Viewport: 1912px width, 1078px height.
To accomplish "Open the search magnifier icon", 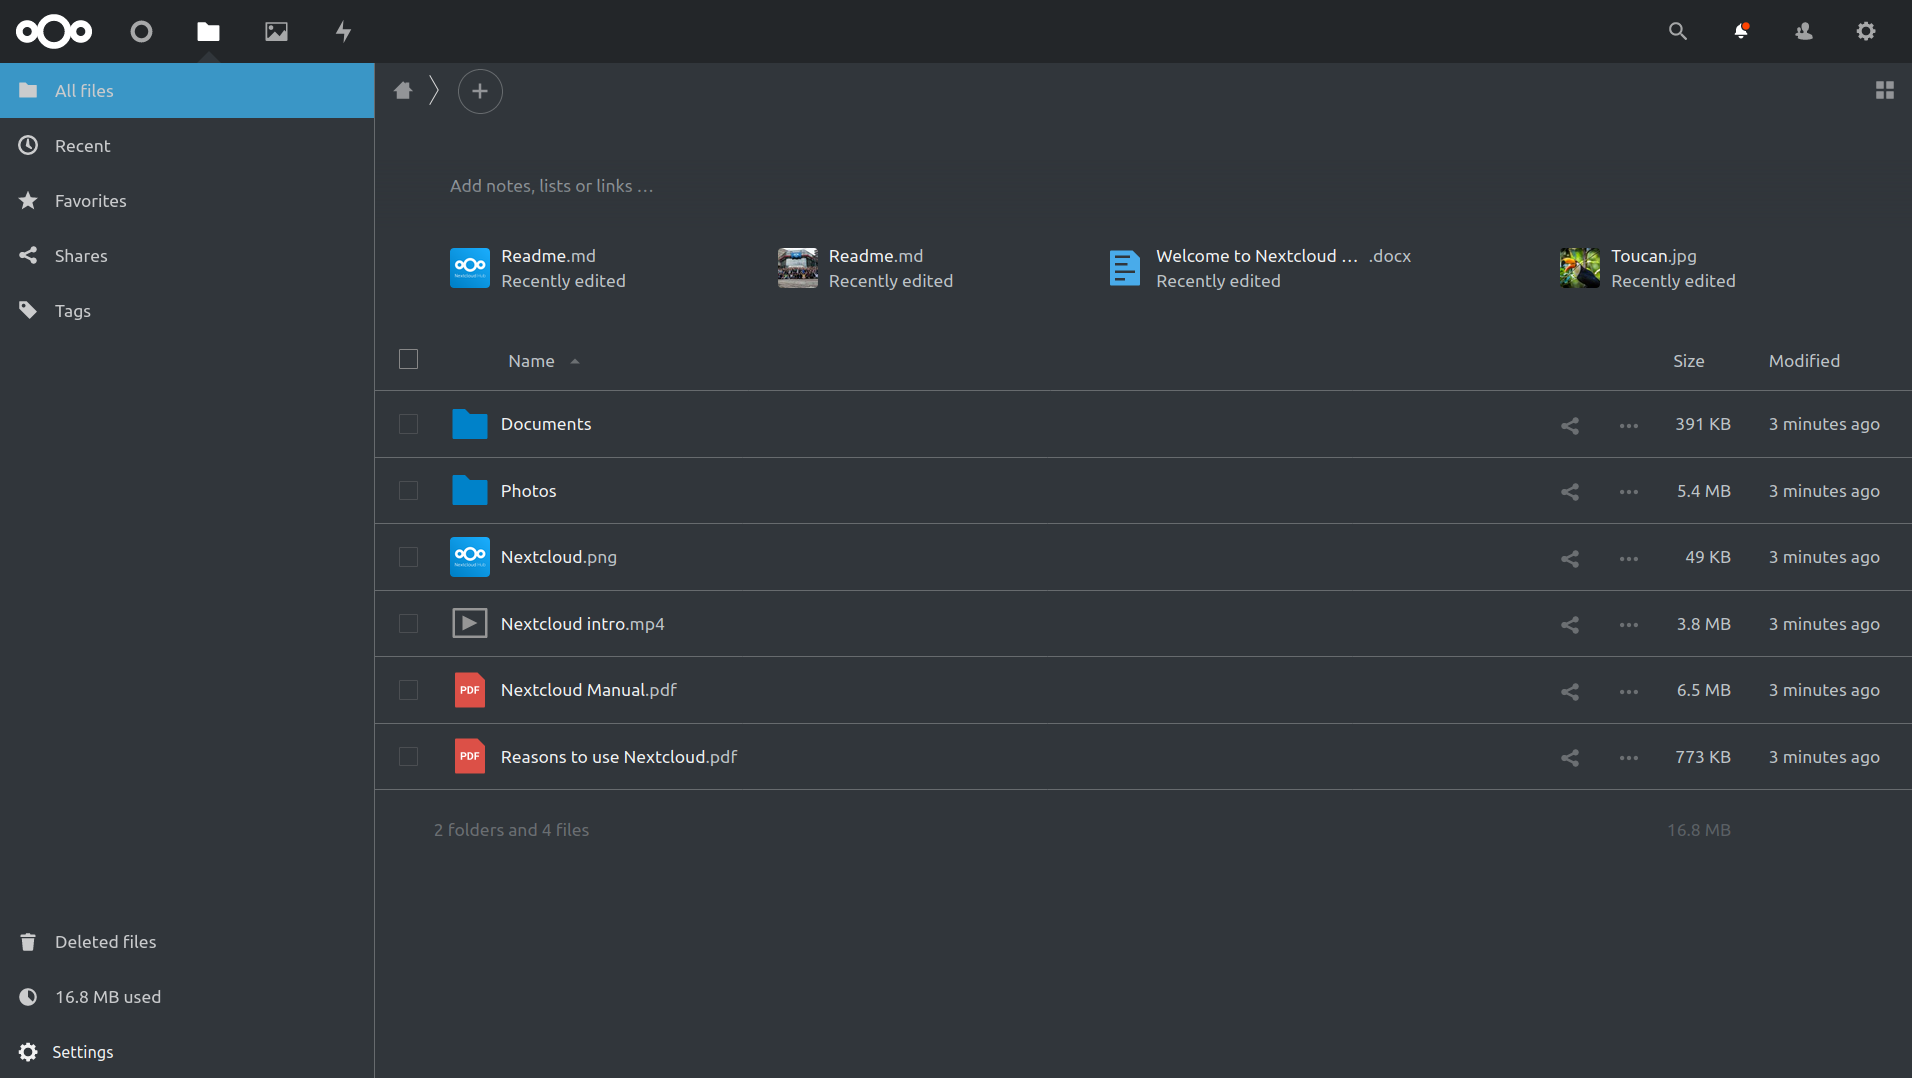I will [x=1677, y=31].
